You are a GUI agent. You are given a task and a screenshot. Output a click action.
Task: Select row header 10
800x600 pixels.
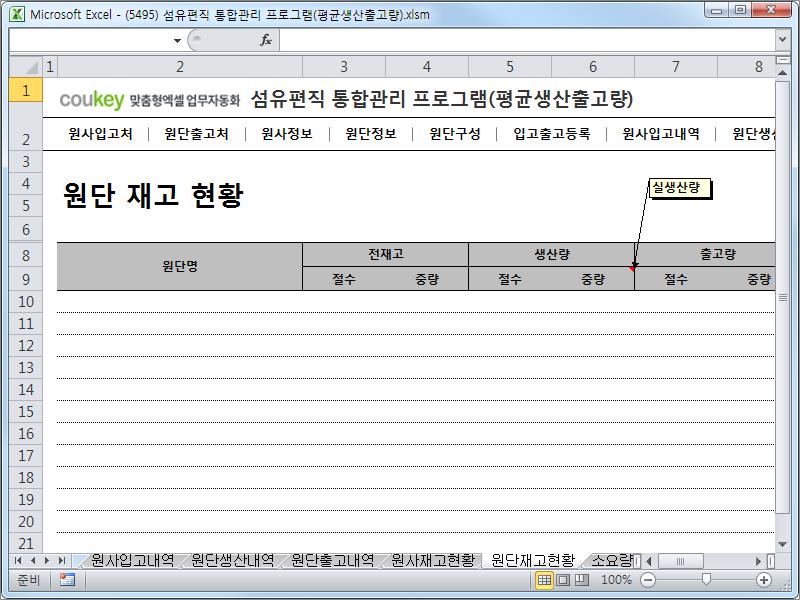pos(26,302)
